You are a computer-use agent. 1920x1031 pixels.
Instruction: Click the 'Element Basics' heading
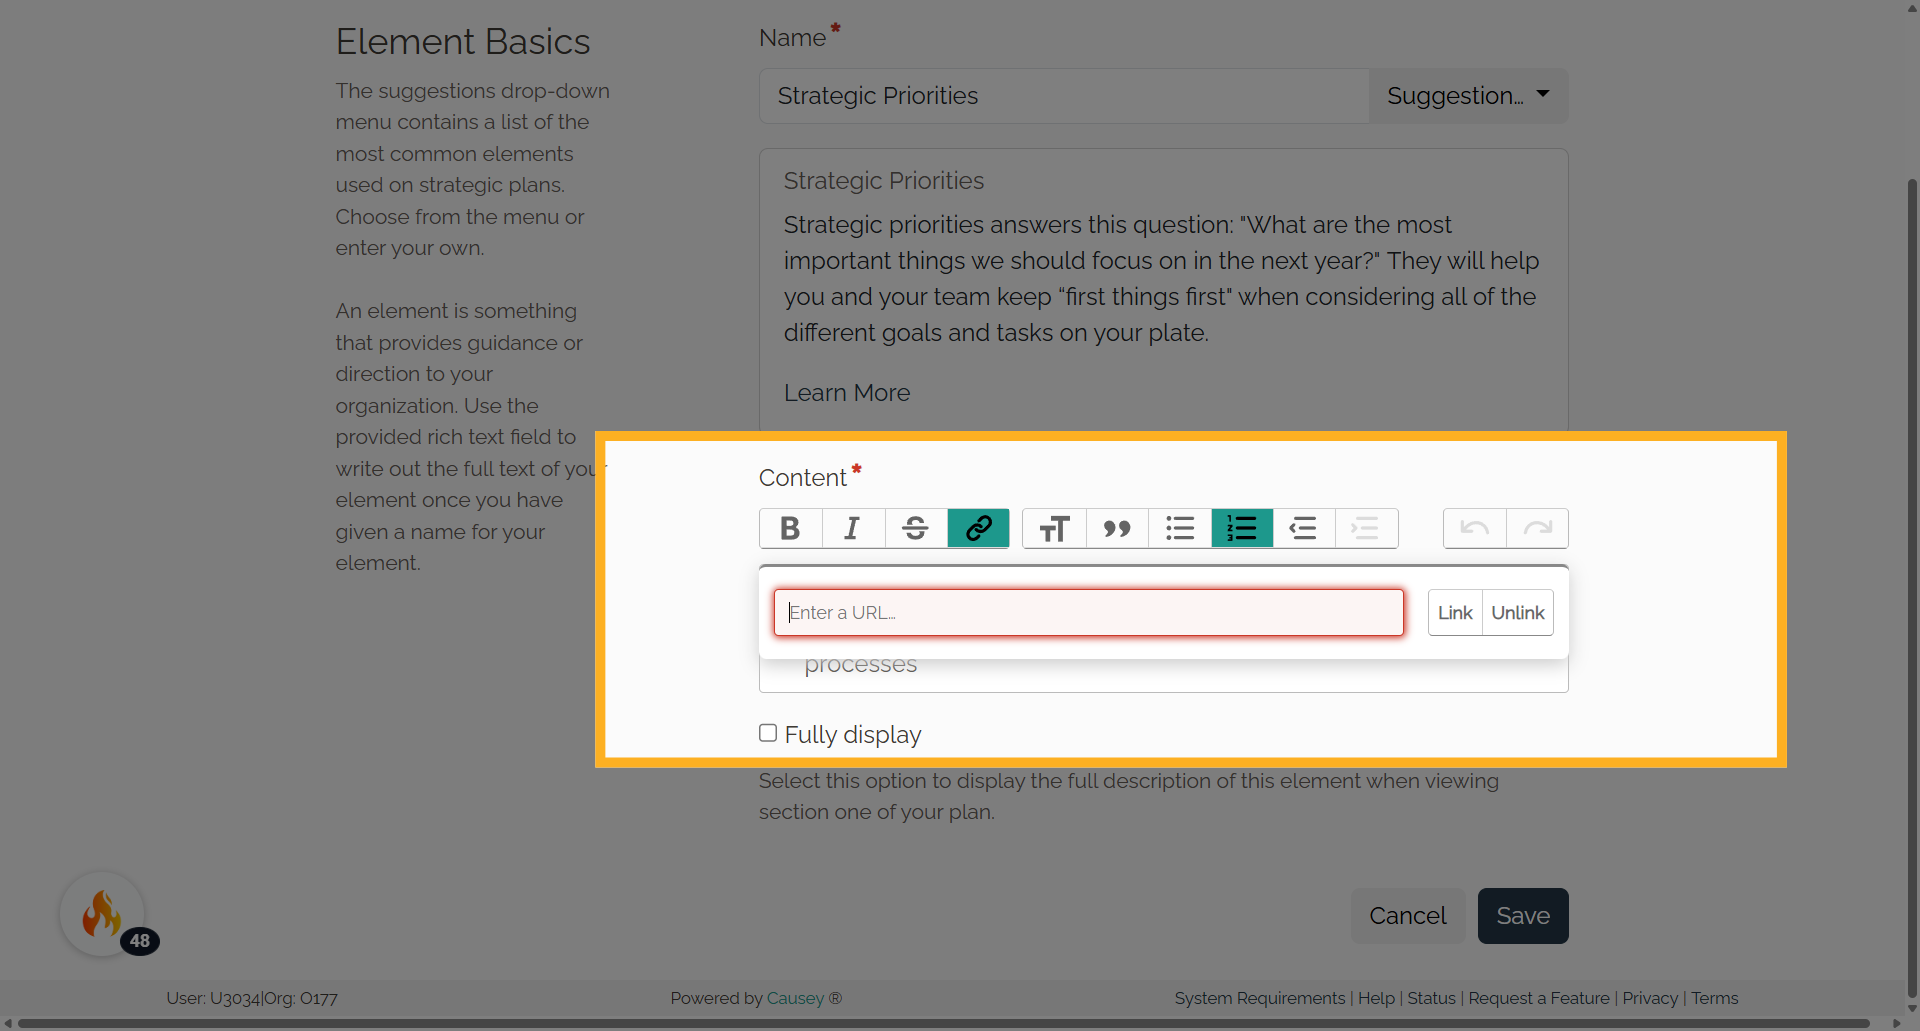463,42
